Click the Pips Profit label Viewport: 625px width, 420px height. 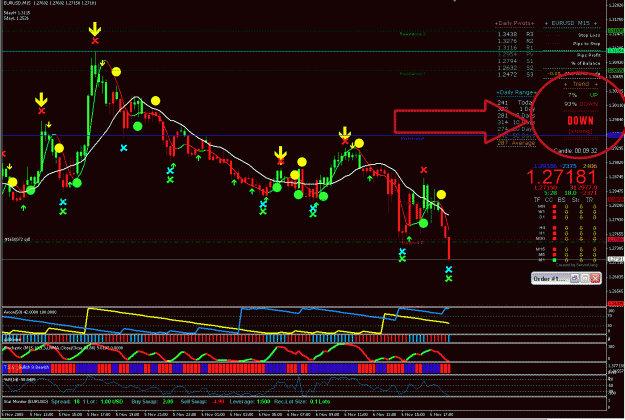(588, 55)
